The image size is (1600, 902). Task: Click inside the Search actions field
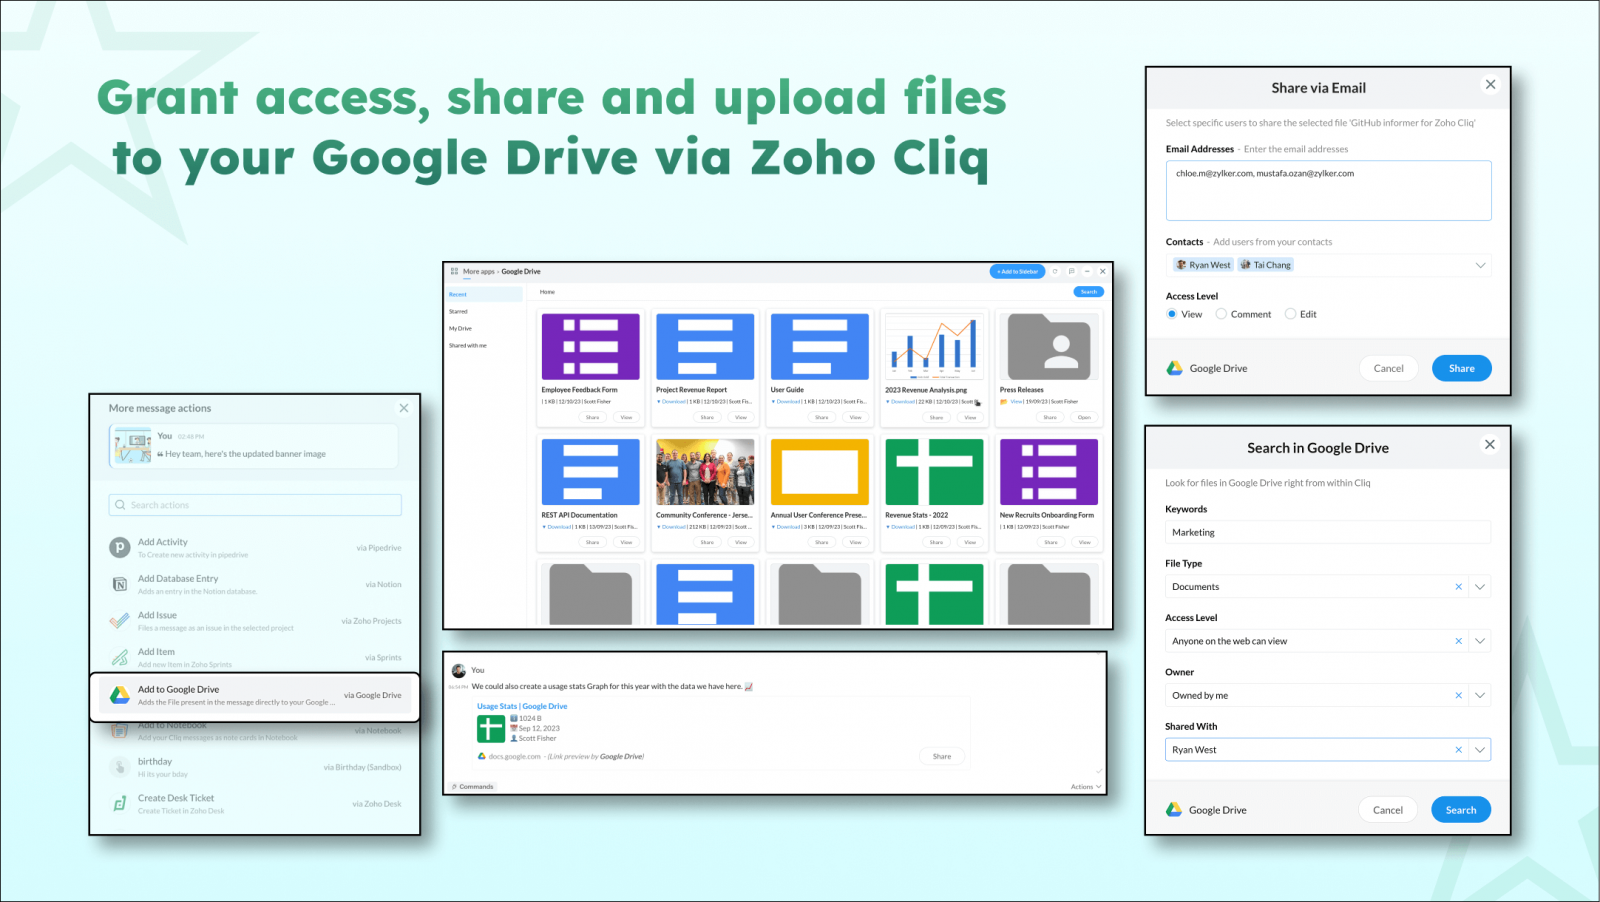254,504
